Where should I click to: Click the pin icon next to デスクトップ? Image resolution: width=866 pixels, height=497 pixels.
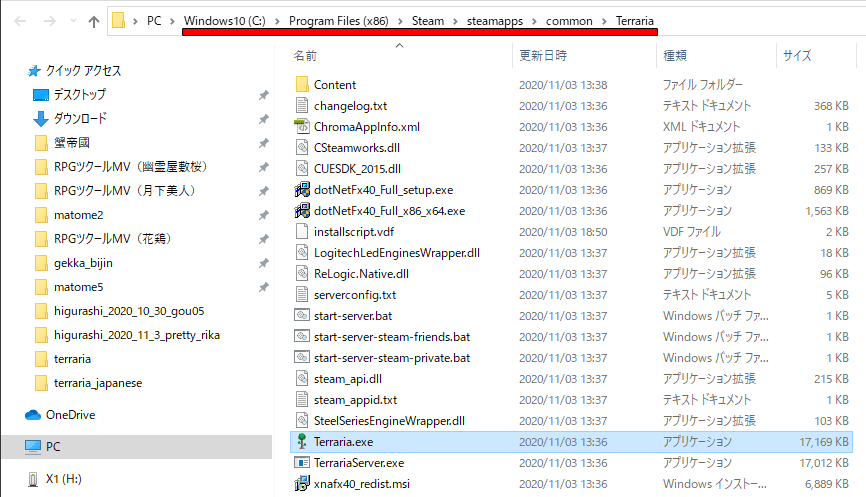[x=264, y=95]
